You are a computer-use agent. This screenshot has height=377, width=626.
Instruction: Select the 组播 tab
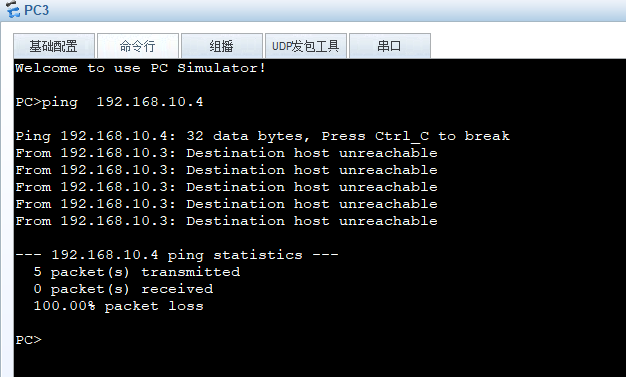(x=222, y=46)
